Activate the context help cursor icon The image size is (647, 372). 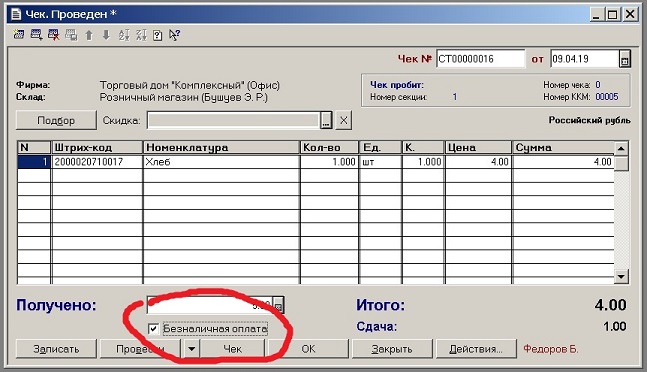(175, 35)
